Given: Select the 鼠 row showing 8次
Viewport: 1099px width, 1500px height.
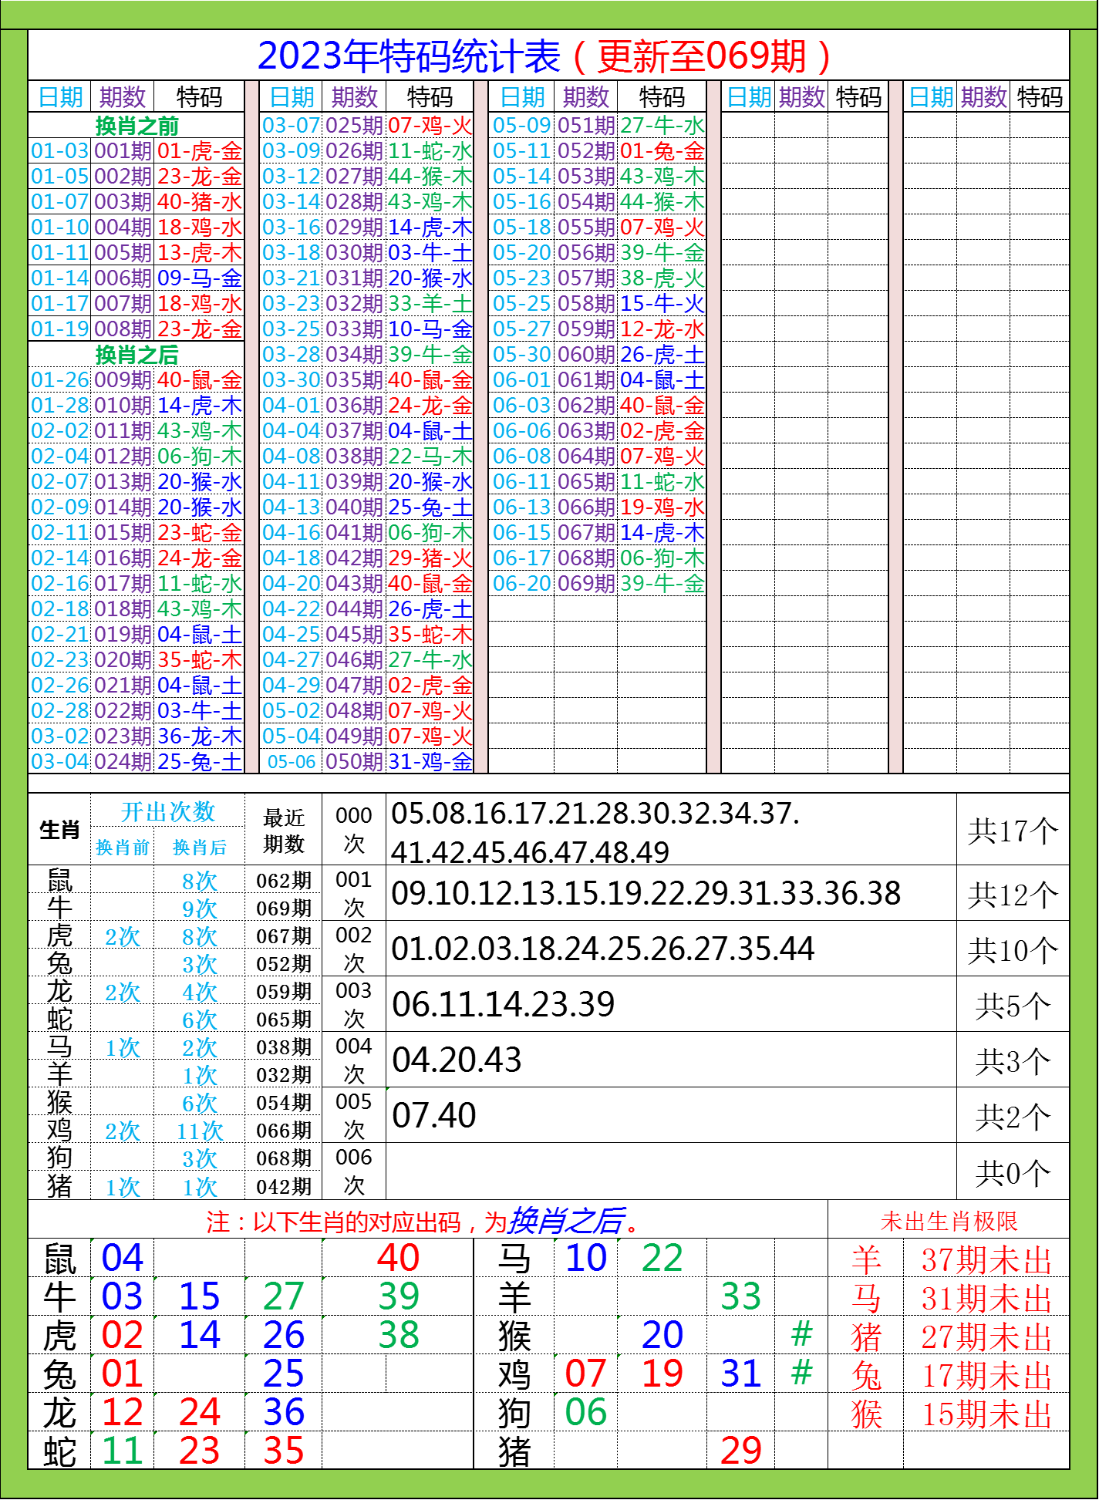Looking at the screenshot, I should (200, 882).
